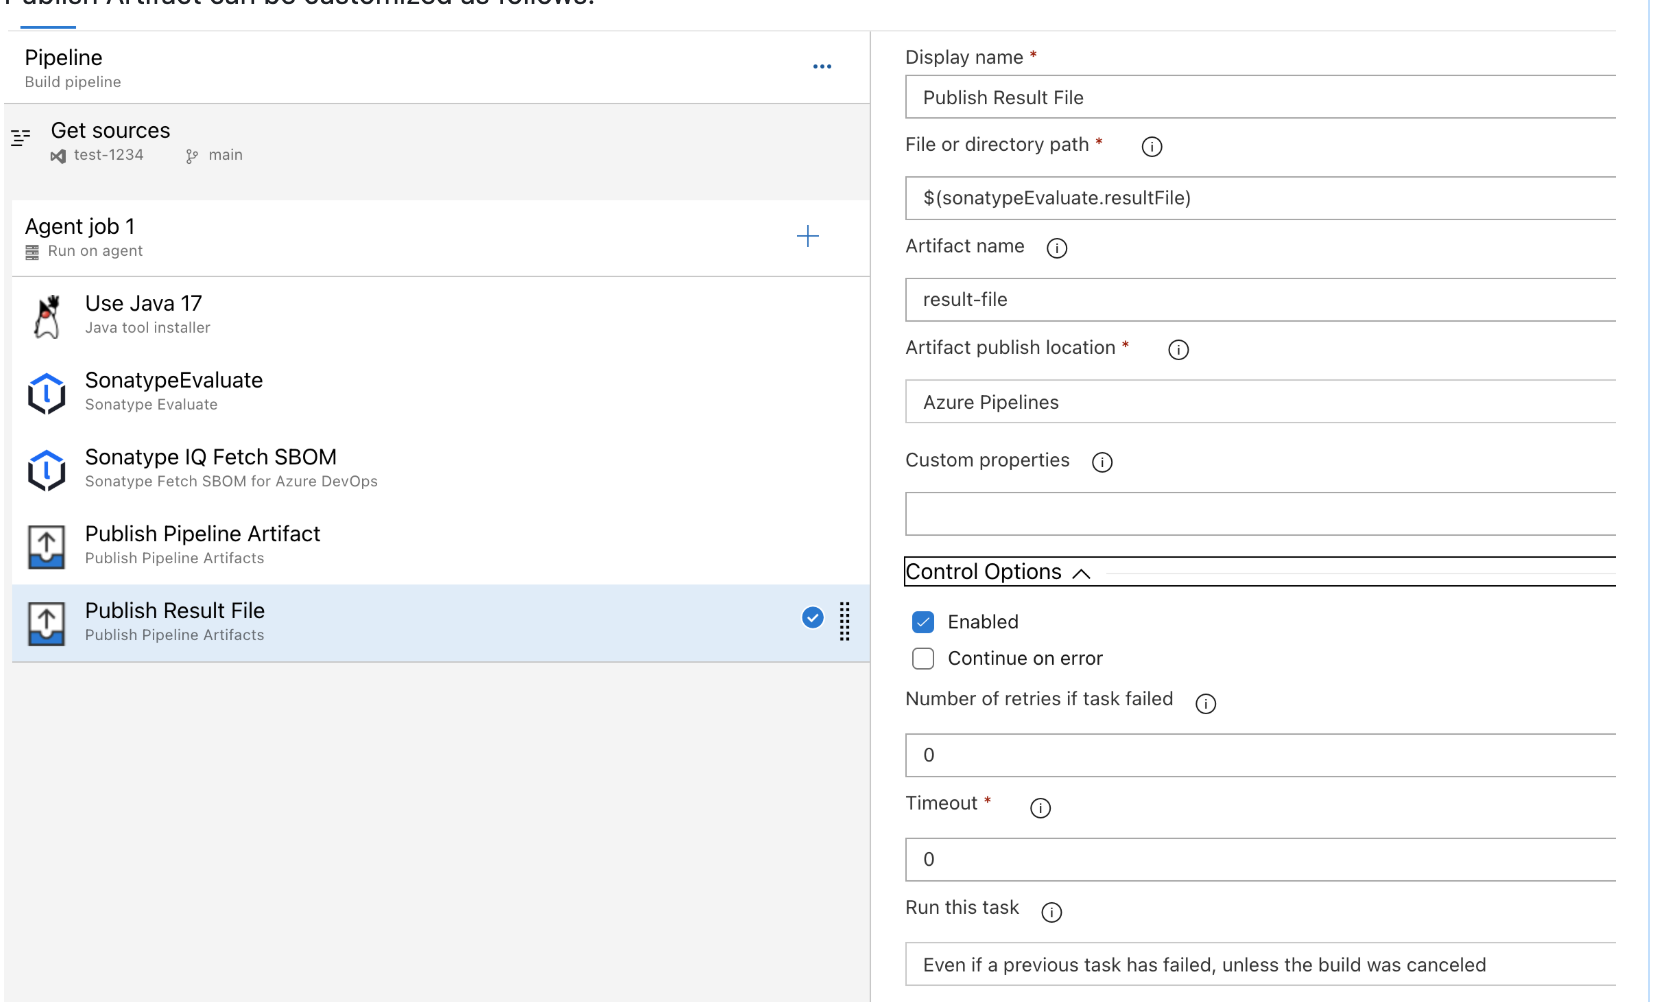Click the test-1234 repository icon
The image size is (1672, 1002).
(x=58, y=156)
